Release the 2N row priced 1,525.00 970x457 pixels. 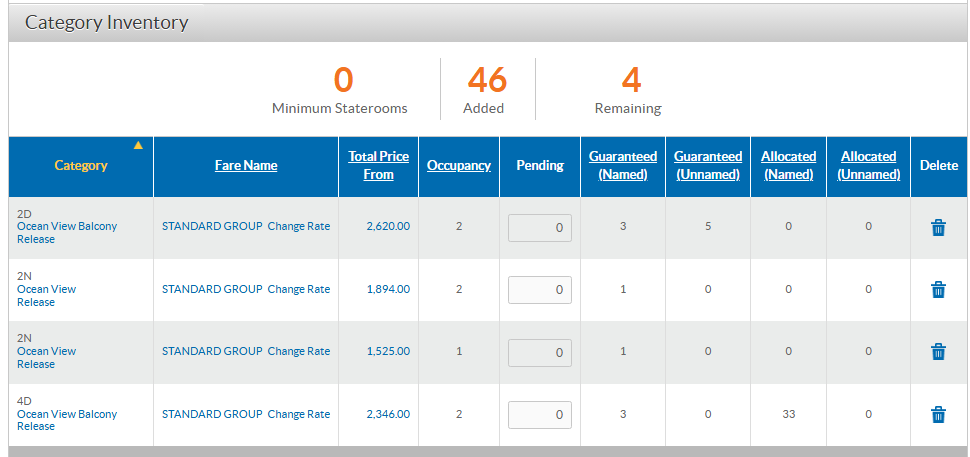click(x=36, y=364)
